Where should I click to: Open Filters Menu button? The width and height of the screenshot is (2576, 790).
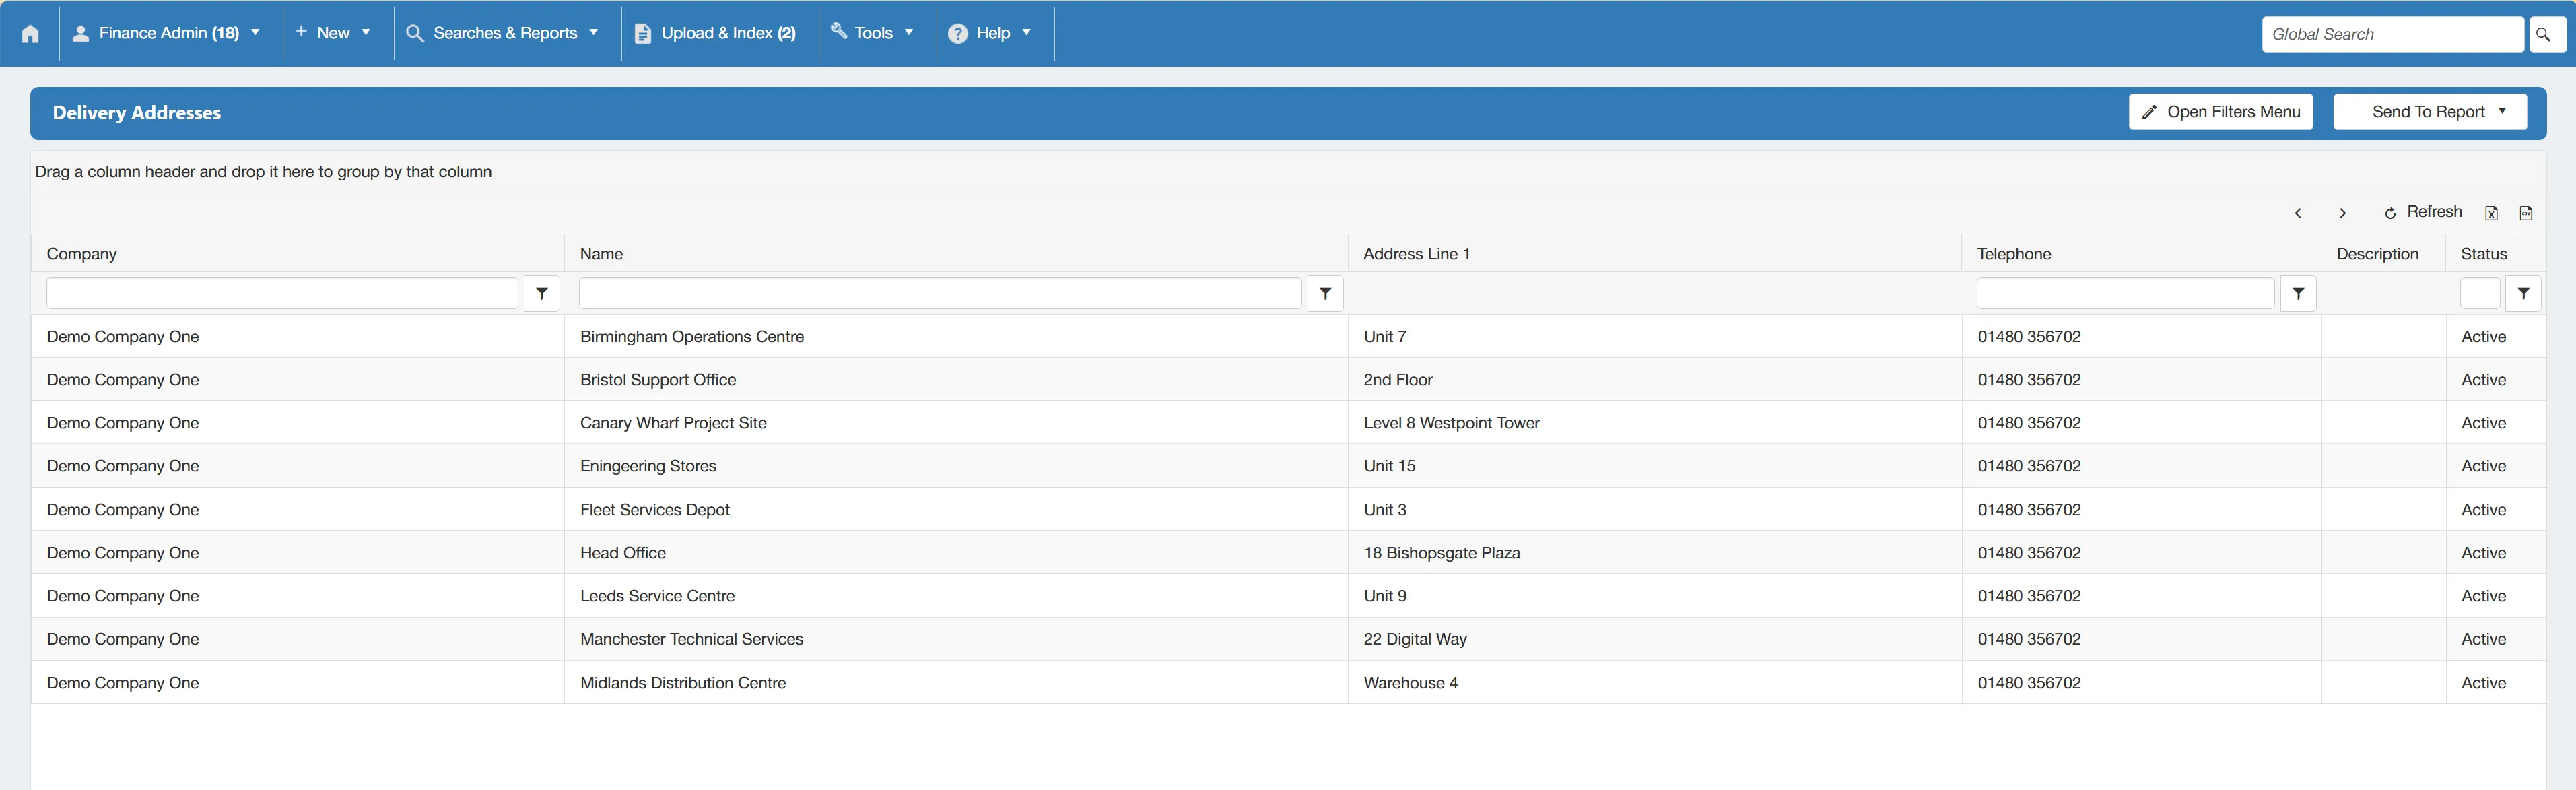[x=2221, y=112]
